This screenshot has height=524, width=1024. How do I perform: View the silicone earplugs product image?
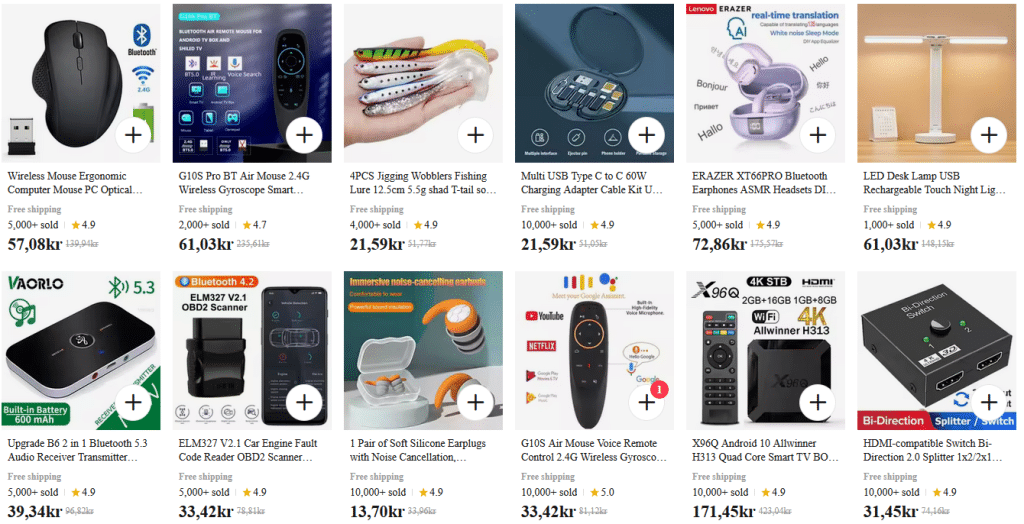coord(423,350)
